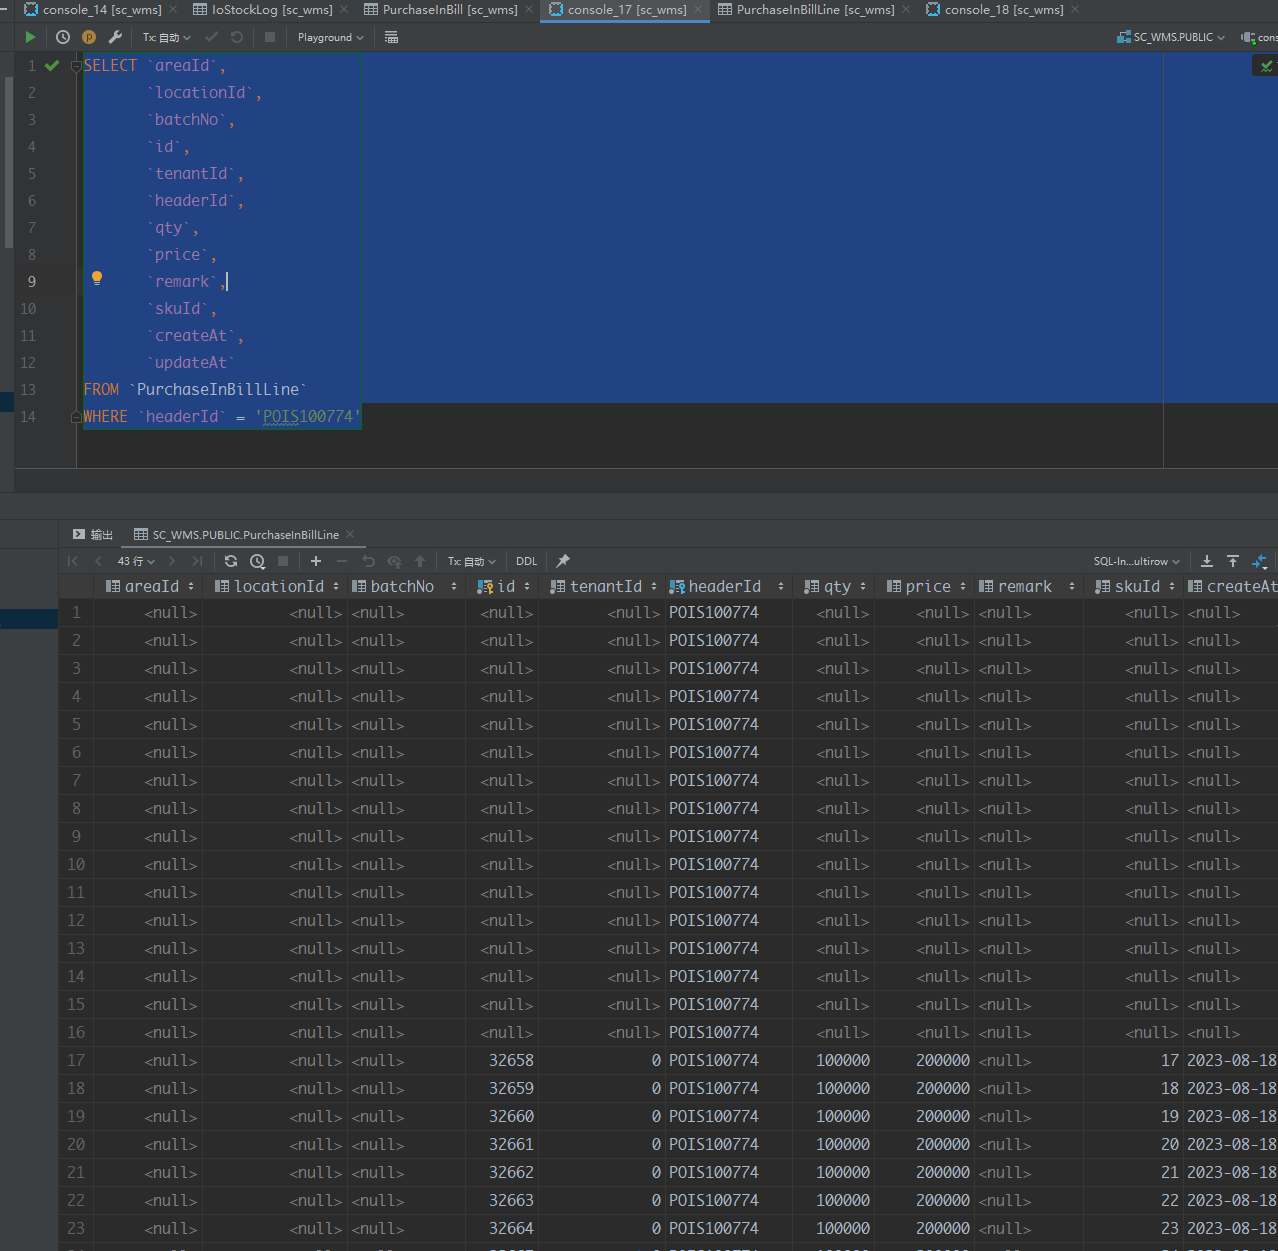The image size is (1278, 1251).
Task: Click the auto-refresh clock icon in grid toolbar
Action: 257,561
